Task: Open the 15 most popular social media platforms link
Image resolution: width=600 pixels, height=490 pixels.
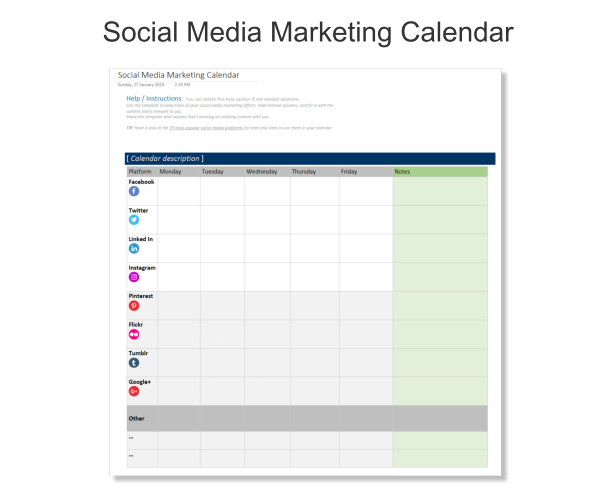Action: point(206,128)
